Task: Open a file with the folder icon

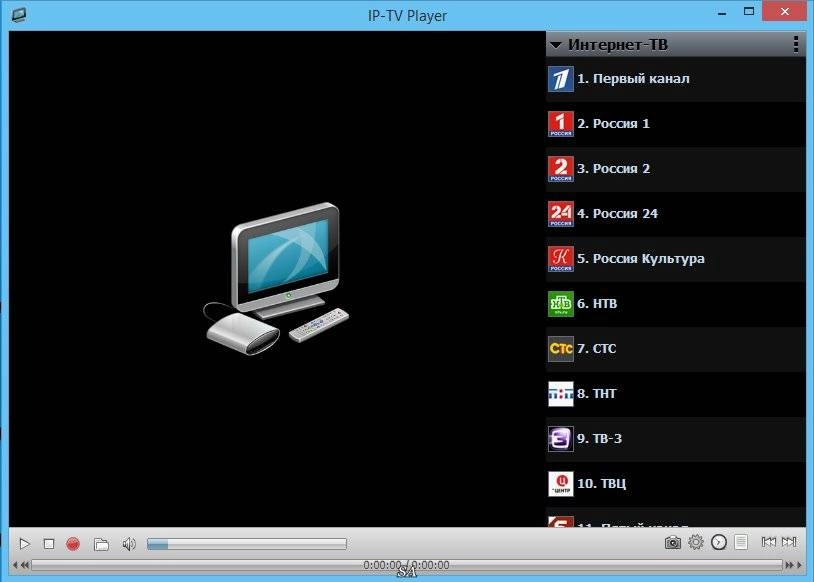Action: pos(101,544)
